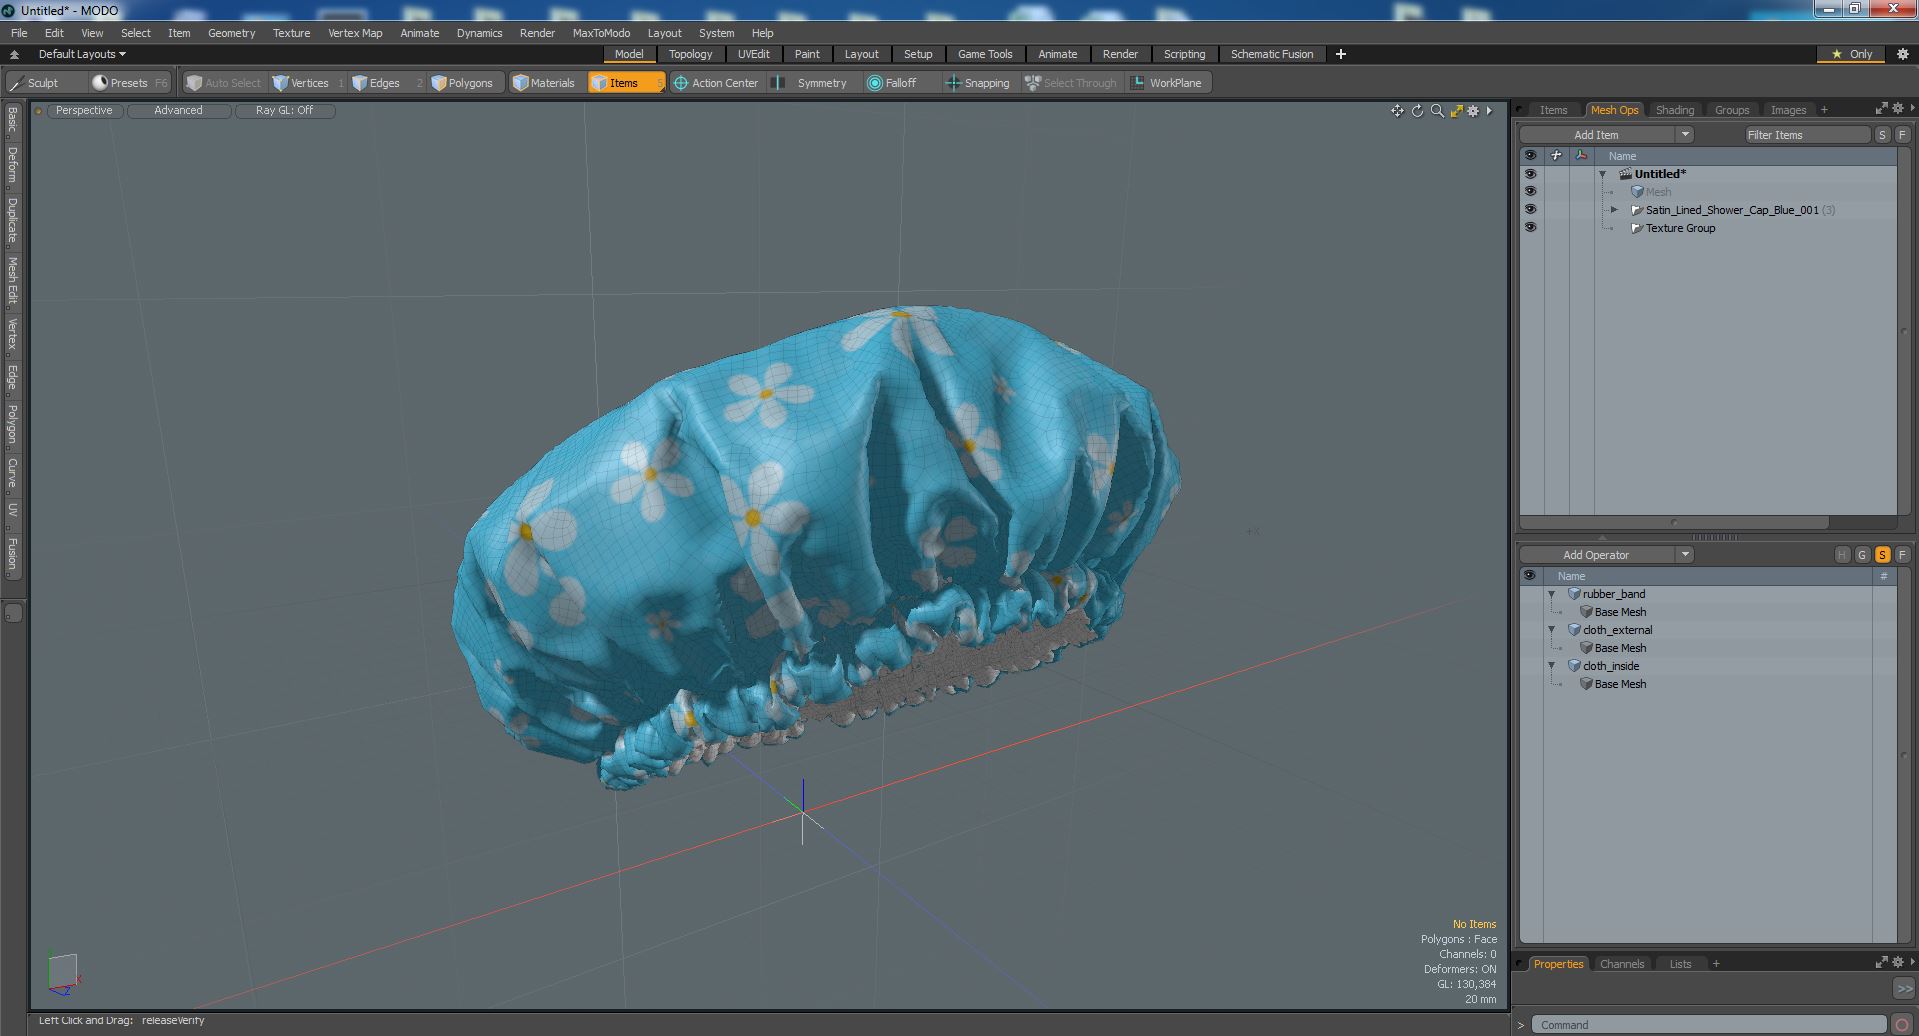The image size is (1919, 1036).
Task: Switch to the Shading panel tab
Action: [x=1674, y=110]
